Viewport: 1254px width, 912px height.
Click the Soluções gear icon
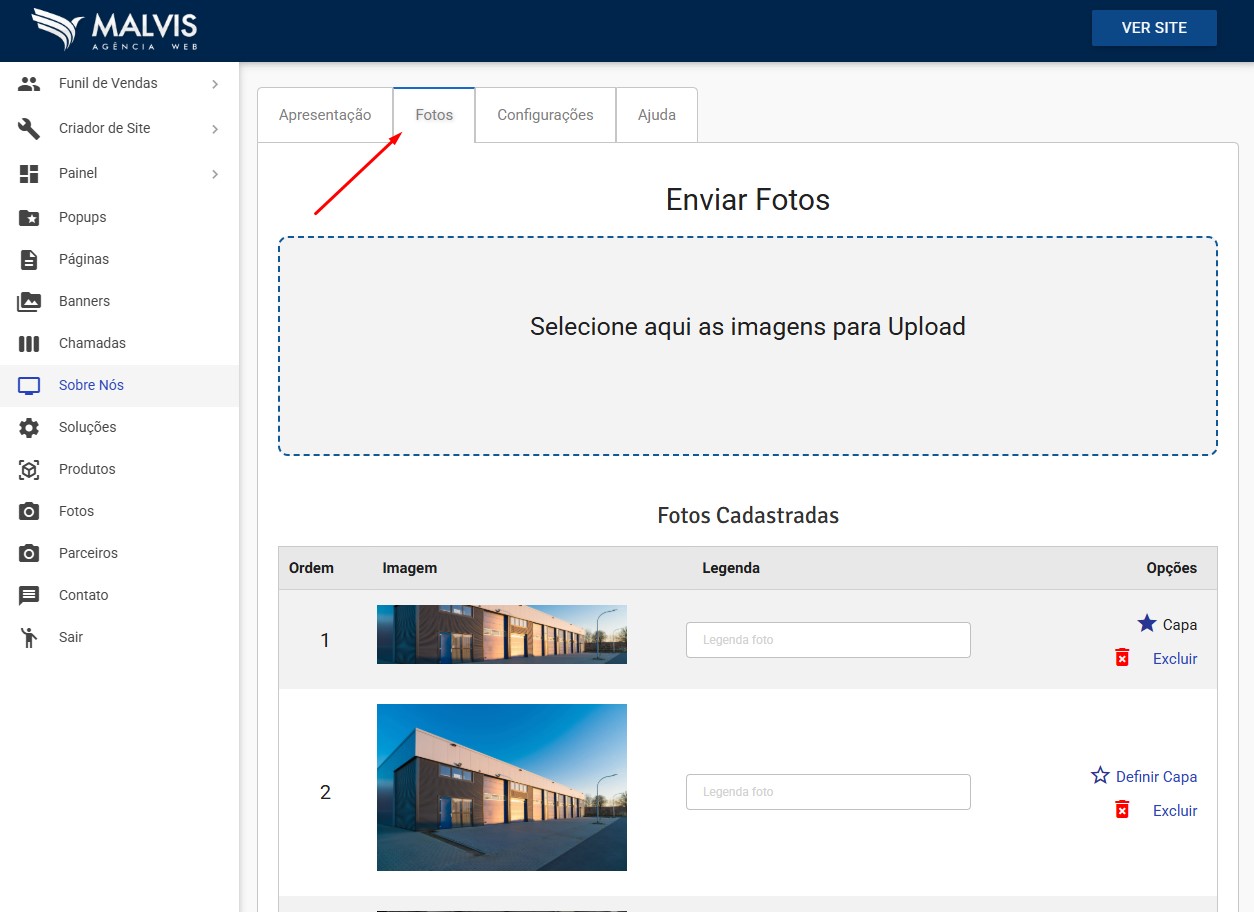[29, 428]
